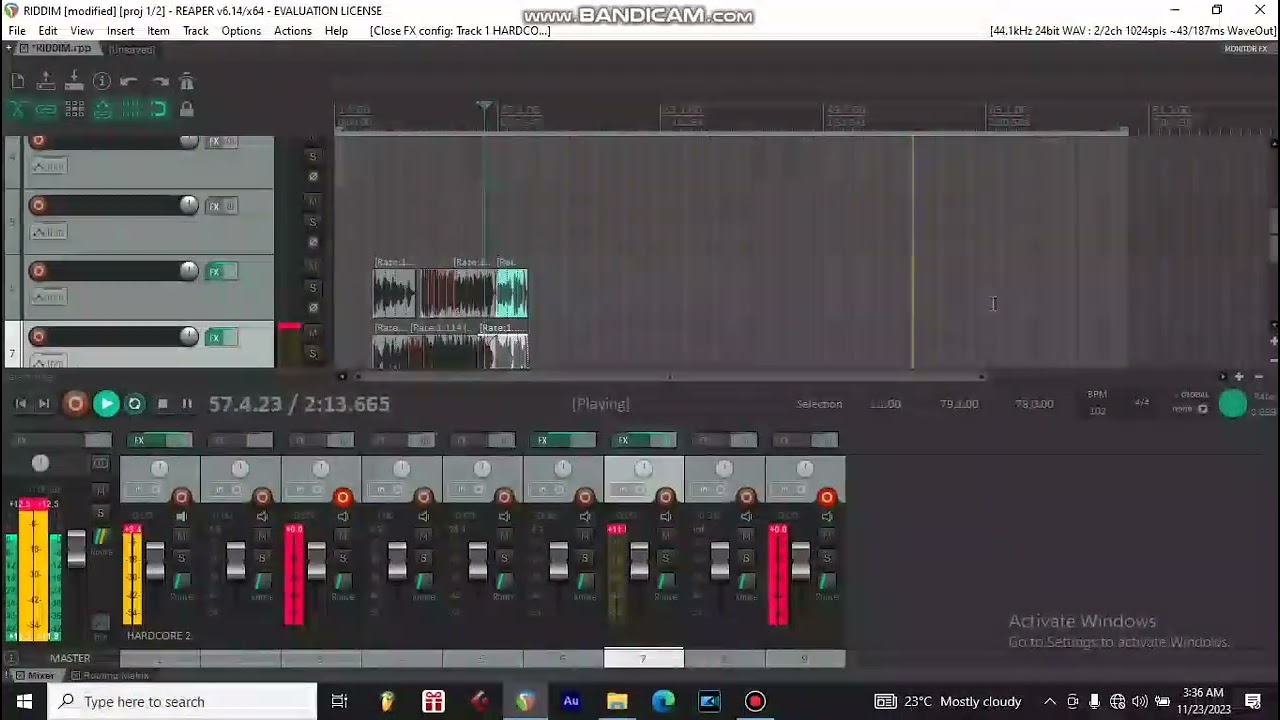Open input selector on mixer strip 7
The width and height of the screenshot is (1280, 720).
(630, 490)
